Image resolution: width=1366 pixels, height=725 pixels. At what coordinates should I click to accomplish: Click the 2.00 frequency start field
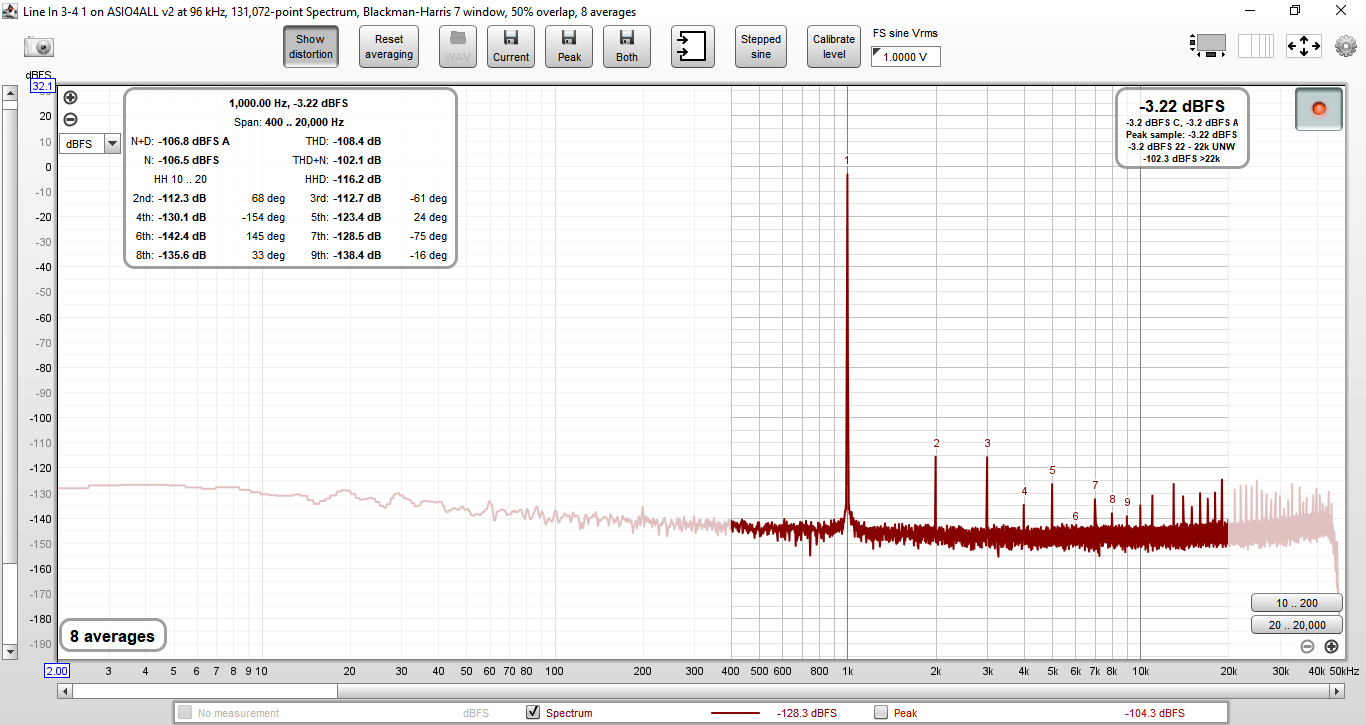click(56, 671)
